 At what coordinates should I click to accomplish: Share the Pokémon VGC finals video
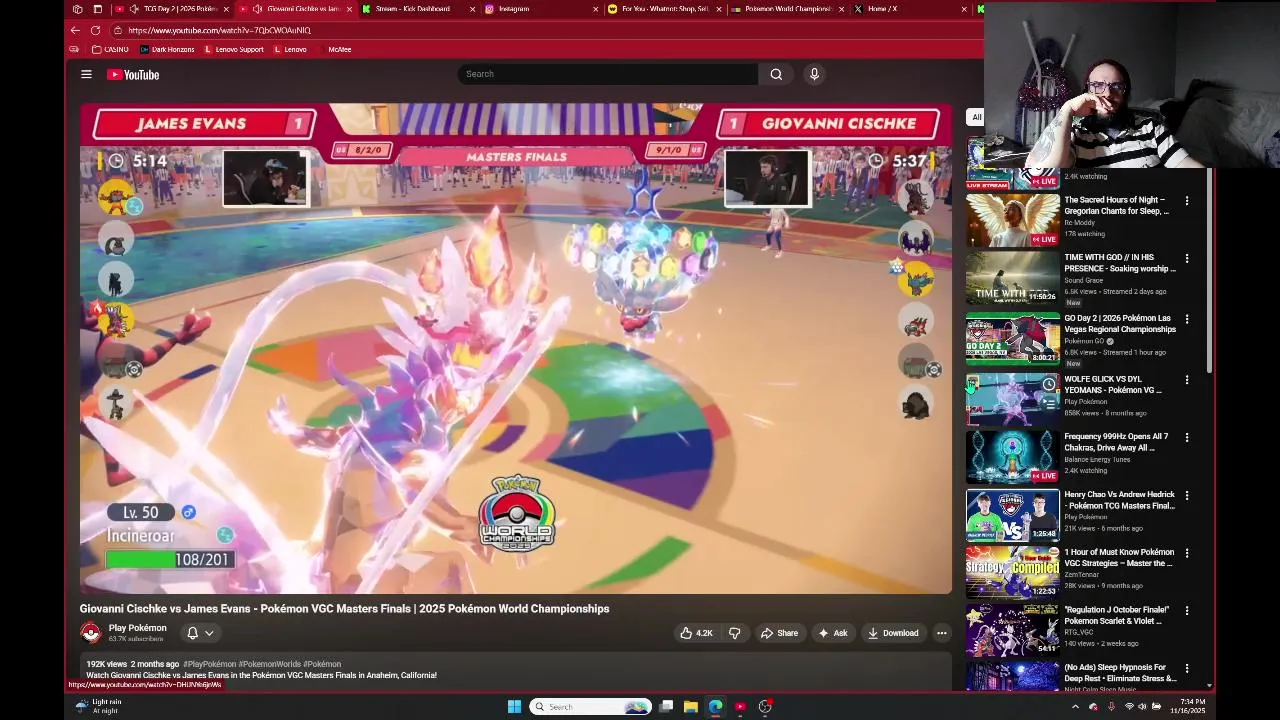779,633
